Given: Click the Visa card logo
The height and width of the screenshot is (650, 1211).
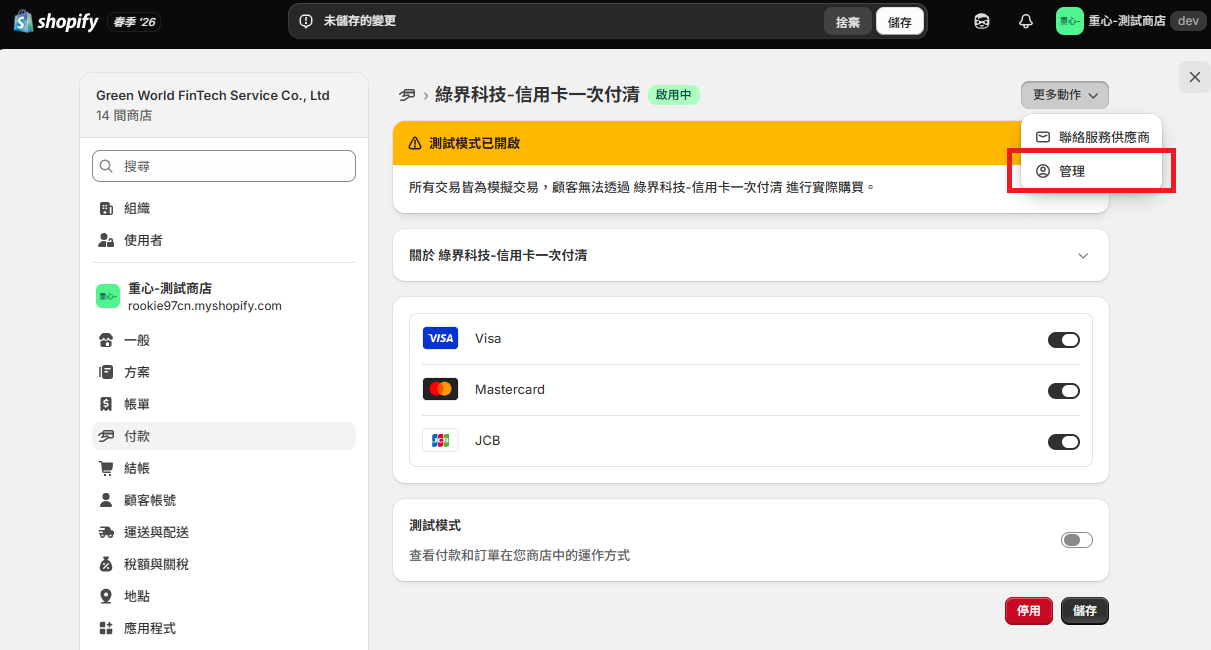Looking at the screenshot, I should tap(440, 338).
